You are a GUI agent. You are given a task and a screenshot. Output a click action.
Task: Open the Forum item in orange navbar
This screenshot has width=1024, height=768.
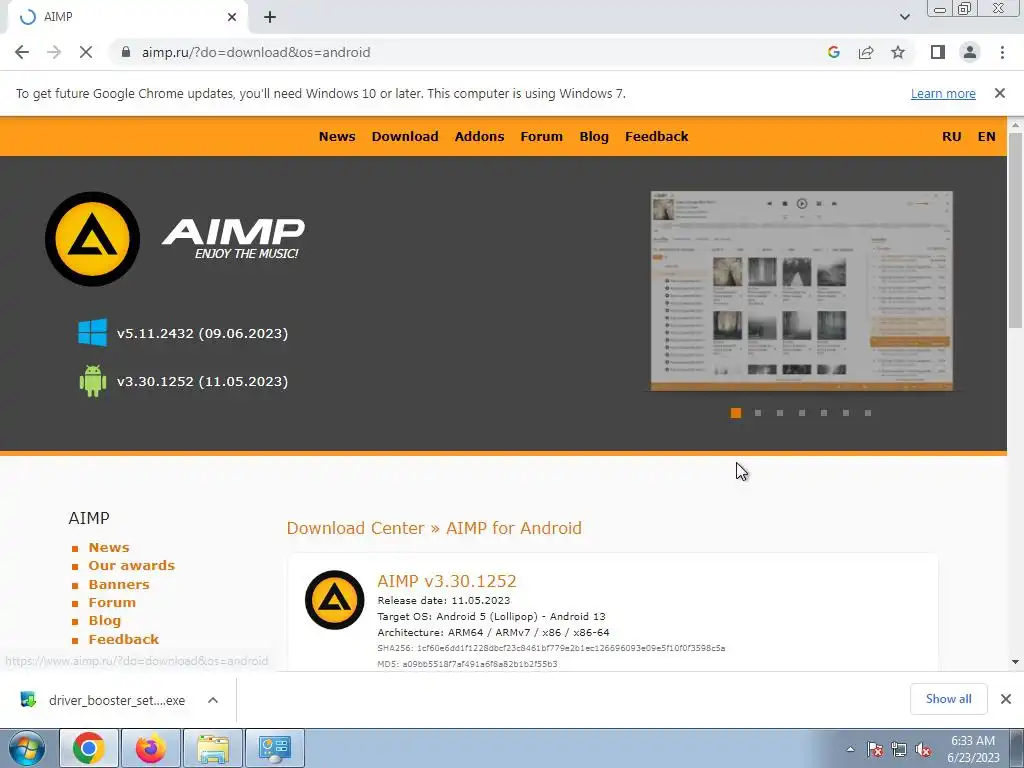pyautogui.click(x=541, y=136)
